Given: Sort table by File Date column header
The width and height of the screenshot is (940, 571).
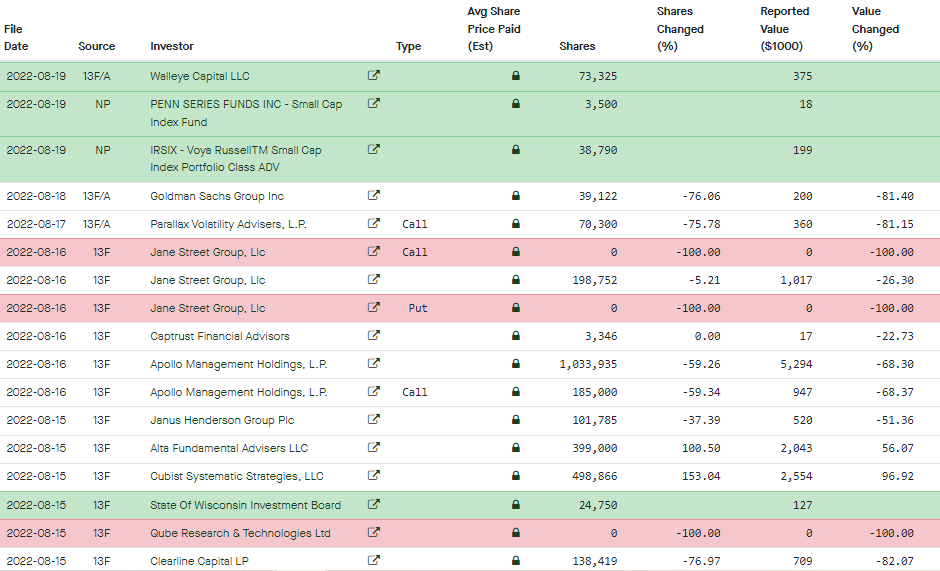Looking at the screenshot, I should click(16, 37).
